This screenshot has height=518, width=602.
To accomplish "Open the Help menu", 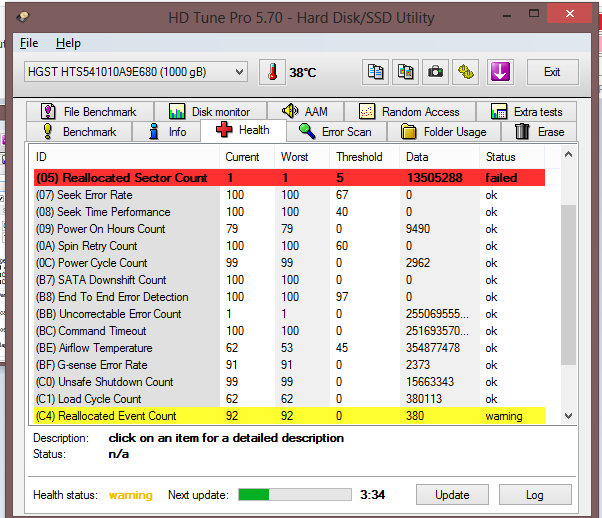I will (x=68, y=43).
